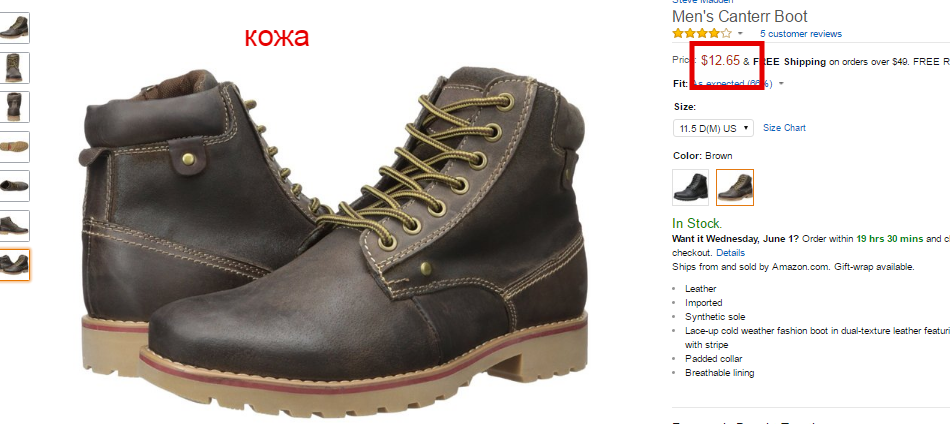Select the sixth low side-profile boot thumbnail

pyautogui.click(x=15, y=225)
